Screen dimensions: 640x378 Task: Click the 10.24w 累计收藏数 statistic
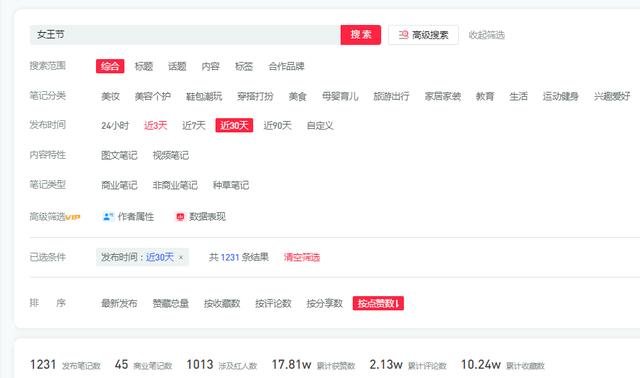[x=503, y=365]
